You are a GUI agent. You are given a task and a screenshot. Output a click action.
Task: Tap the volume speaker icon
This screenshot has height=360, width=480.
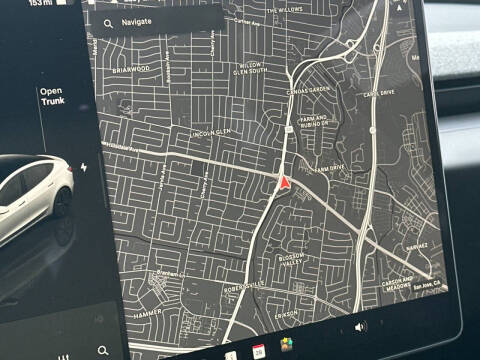pyautogui.click(x=360, y=327)
